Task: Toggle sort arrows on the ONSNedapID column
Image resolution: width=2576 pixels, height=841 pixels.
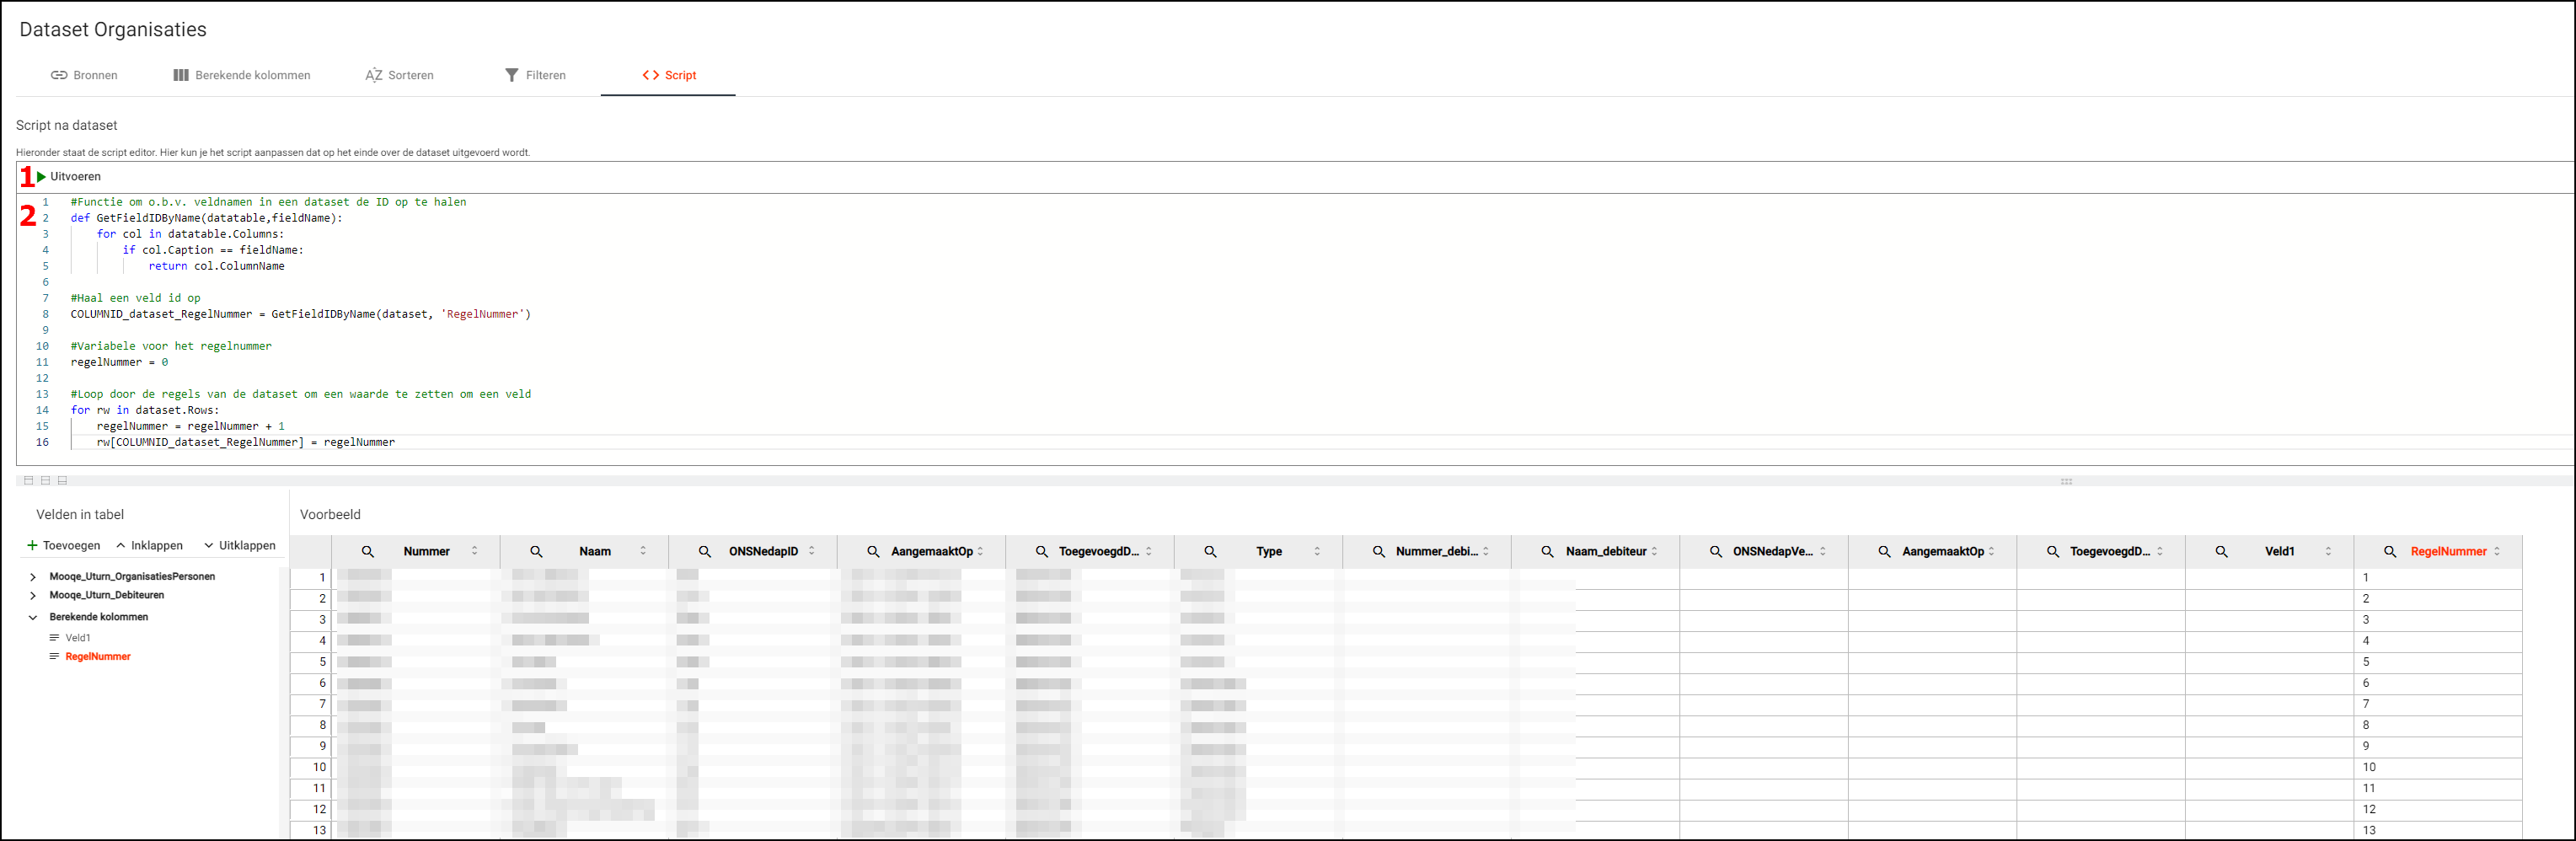Action: point(812,552)
